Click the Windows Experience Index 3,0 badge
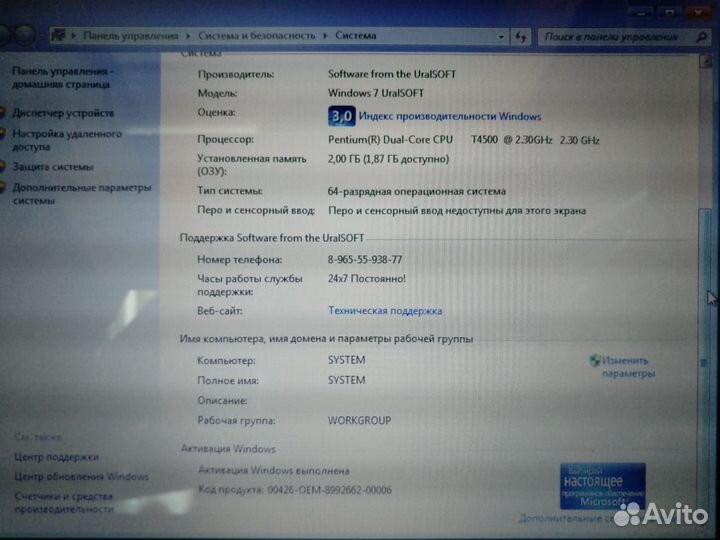 [x=342, y=116]
